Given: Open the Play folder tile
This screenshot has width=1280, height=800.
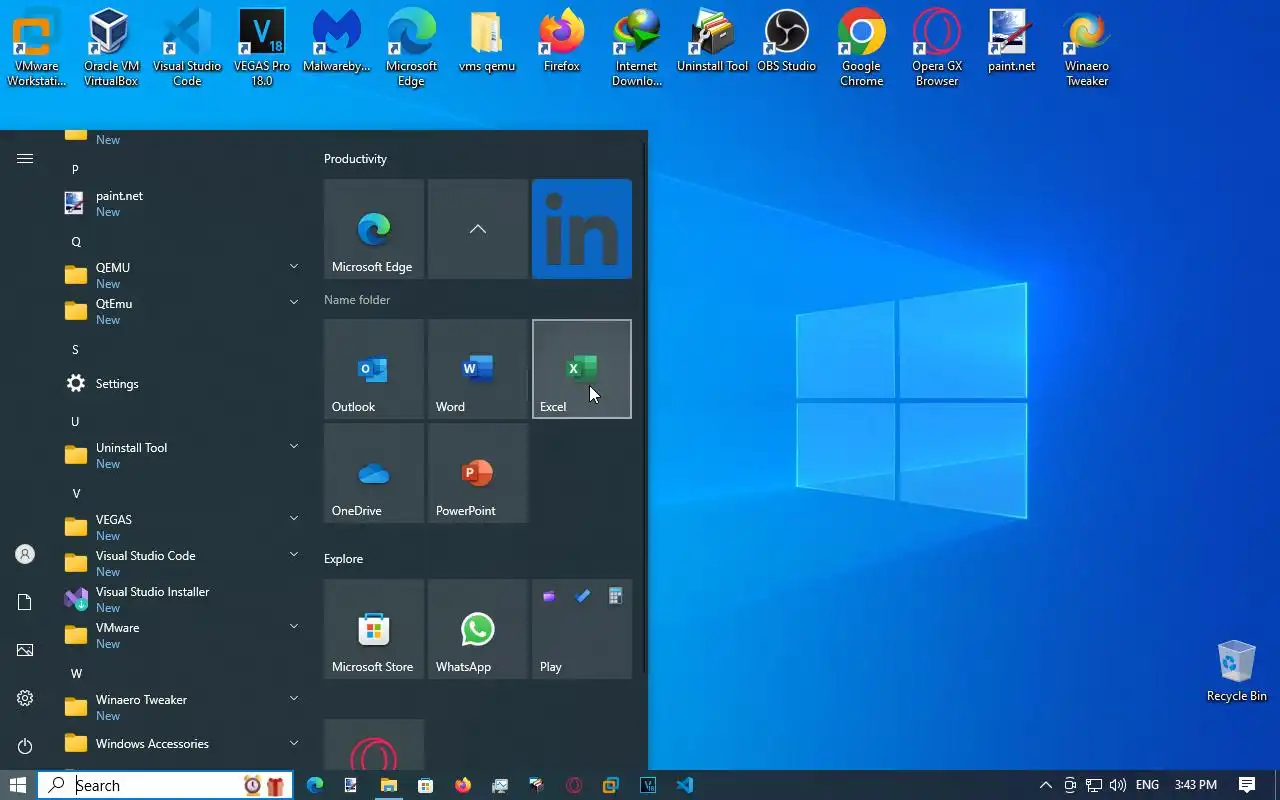Looking at the screenshot, I should pos(582,629).
